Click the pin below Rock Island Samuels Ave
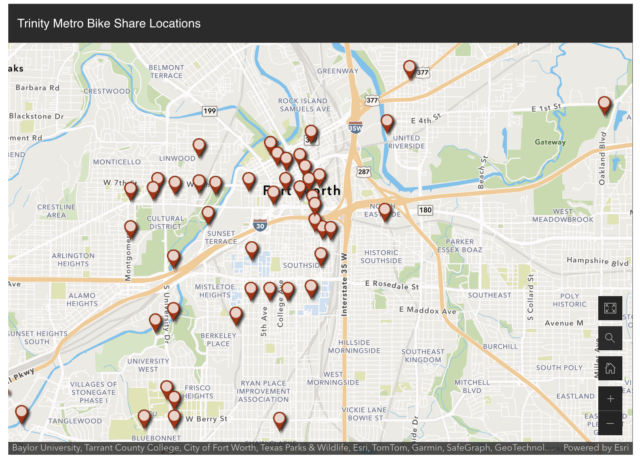The width and height of the screenshot is (640, 466). click(x=311, y=133)
